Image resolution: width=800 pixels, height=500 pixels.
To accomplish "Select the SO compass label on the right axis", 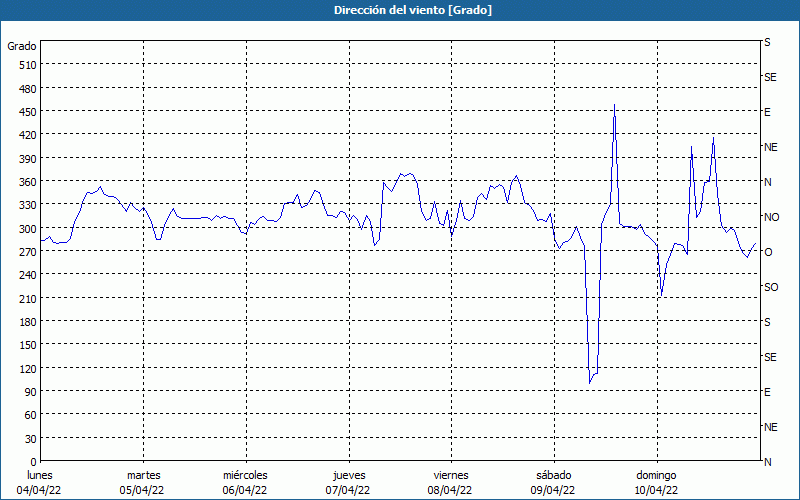I will [771, 287].
